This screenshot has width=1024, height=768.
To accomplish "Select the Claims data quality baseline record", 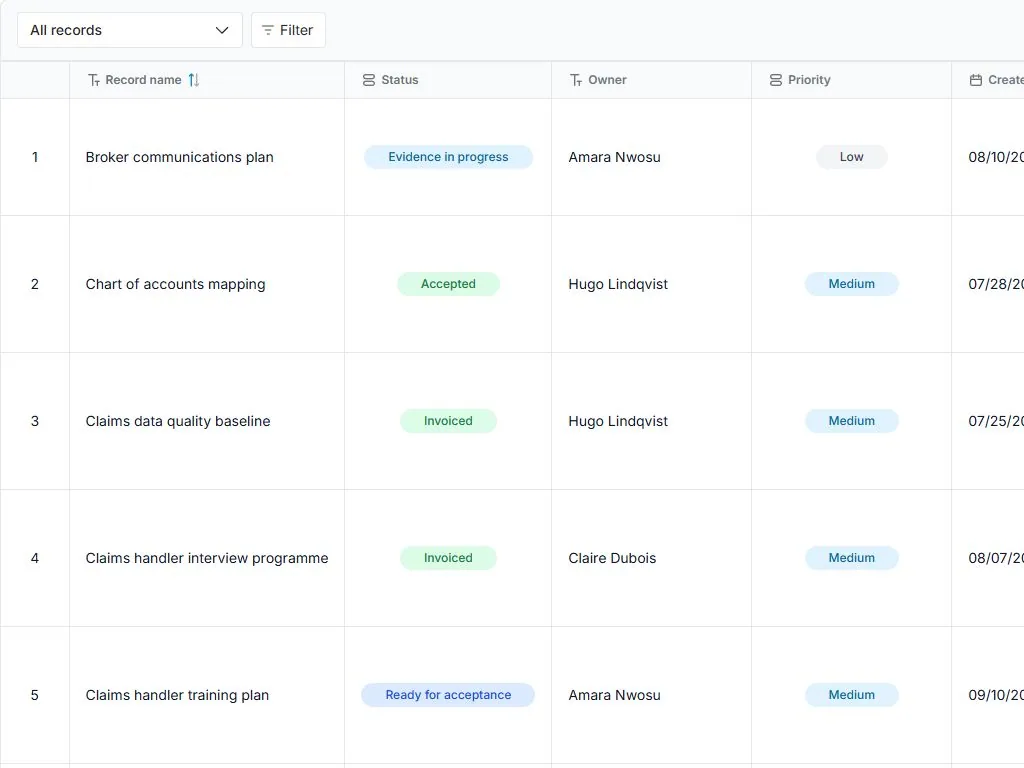I will (x=178, y=421).
